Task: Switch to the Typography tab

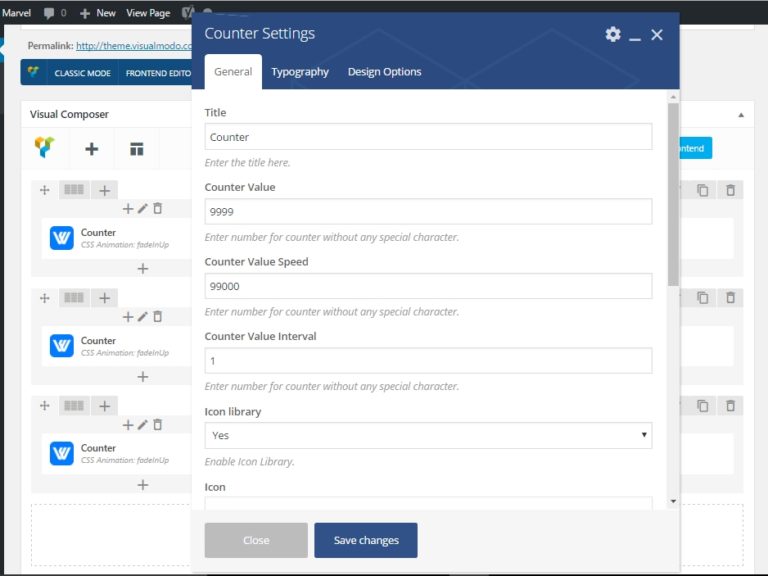Action: [300, 72]
